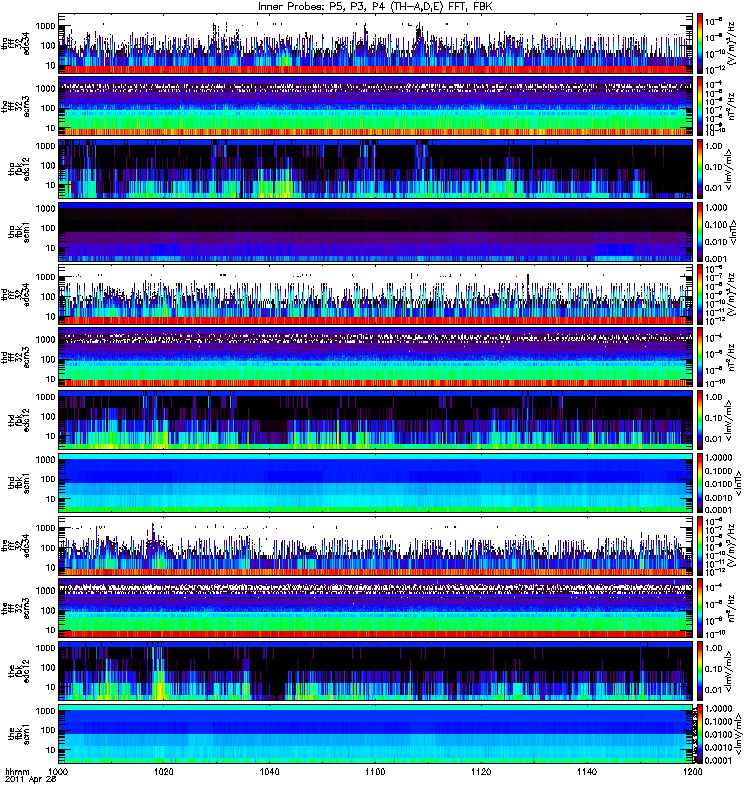Click the 'the fbk scm1' axis label

pyautogui.click(x=19, y=734)
